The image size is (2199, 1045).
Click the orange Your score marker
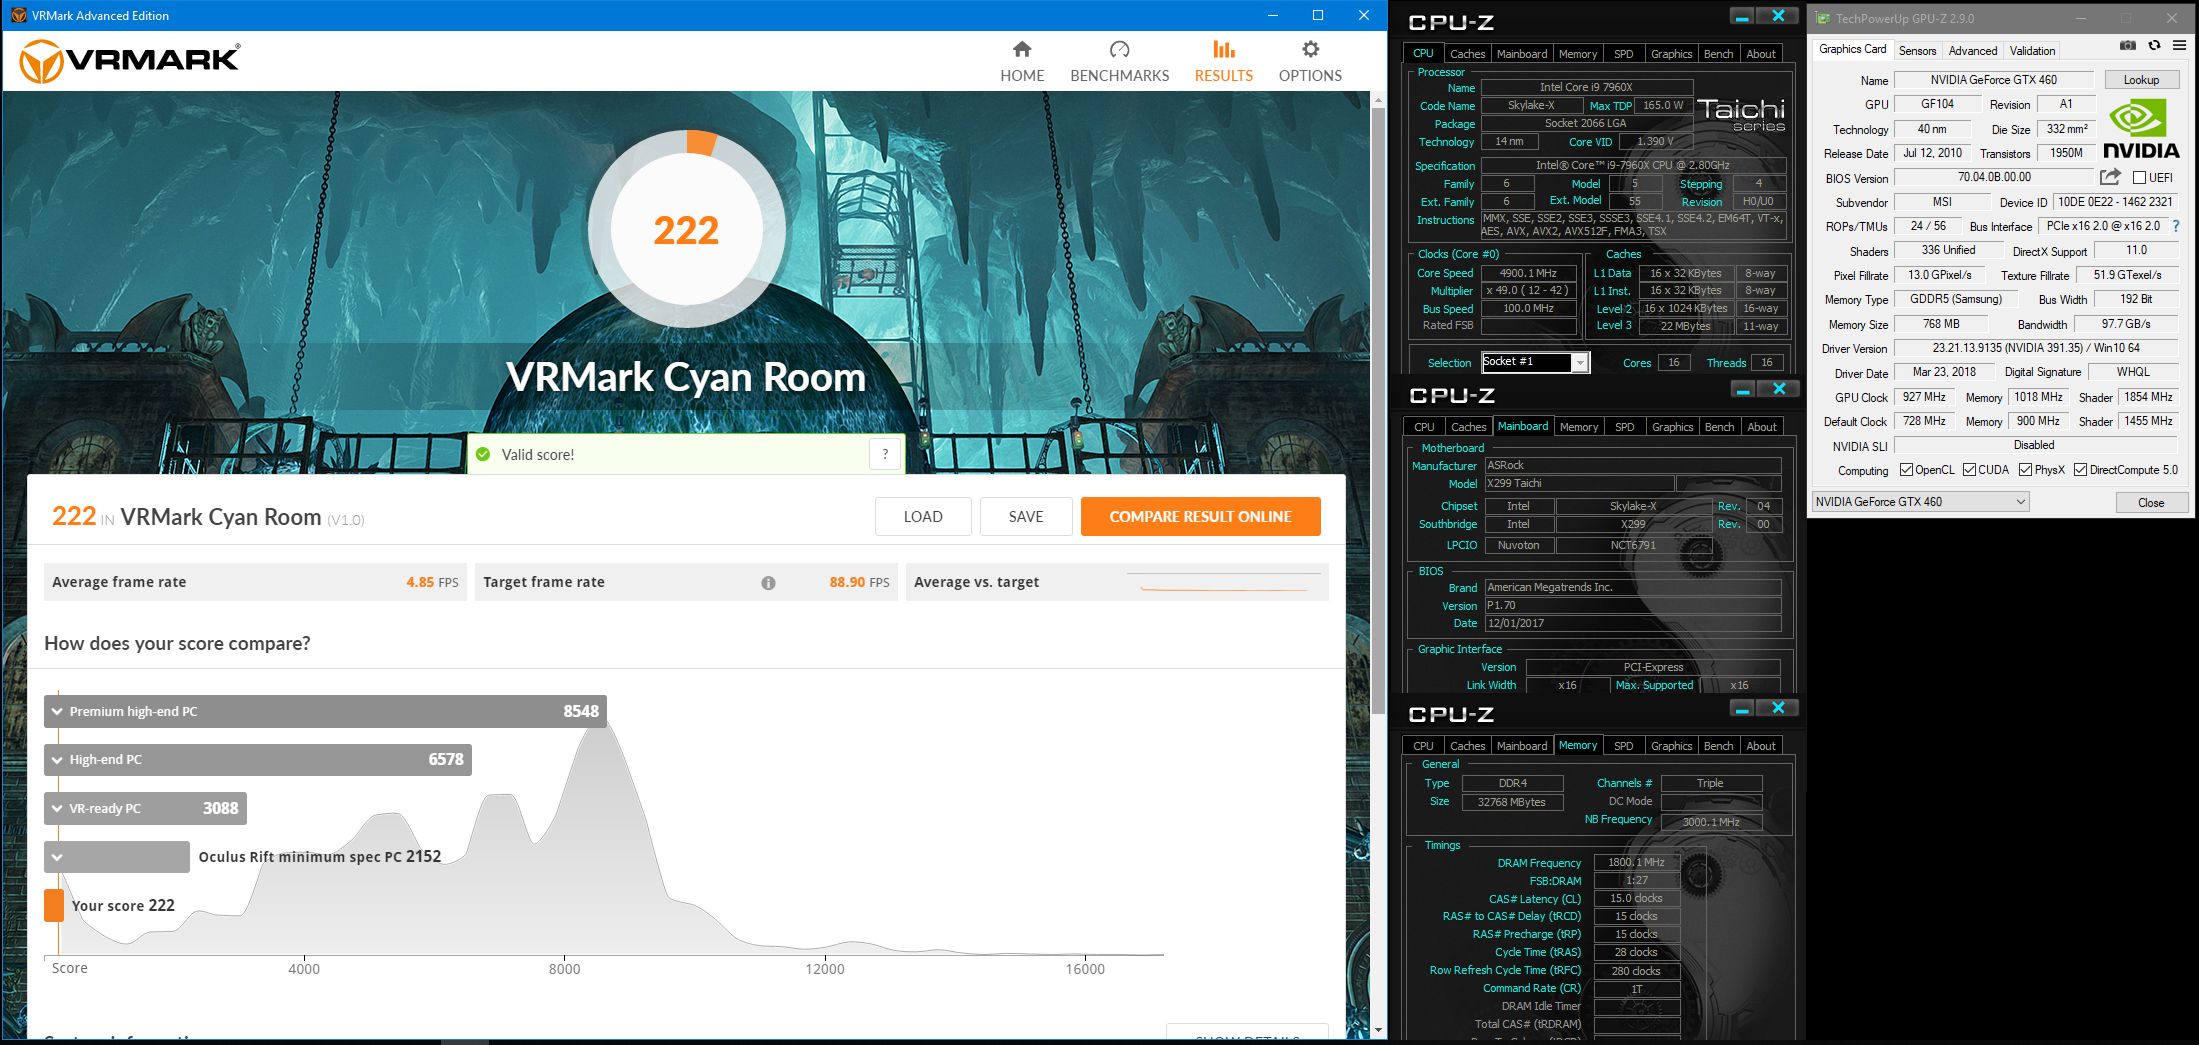54,905
